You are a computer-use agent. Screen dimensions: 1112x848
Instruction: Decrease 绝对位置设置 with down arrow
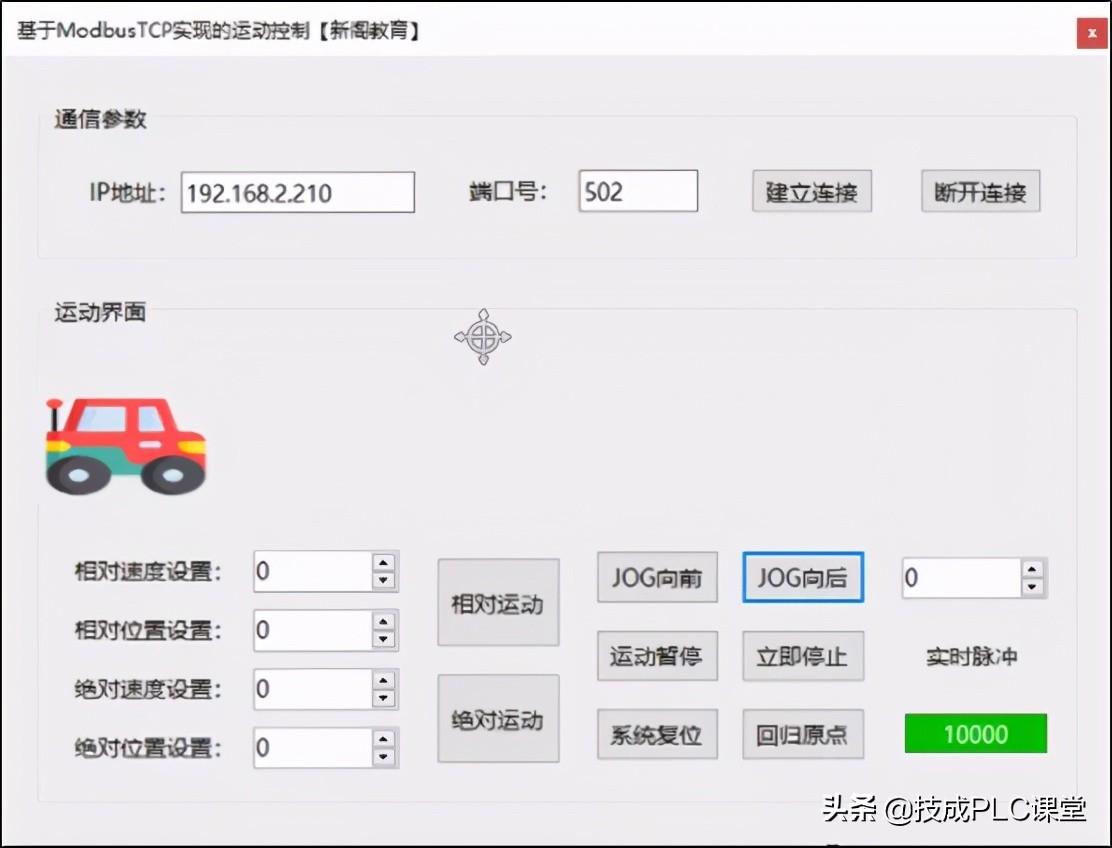click(384, 757)
